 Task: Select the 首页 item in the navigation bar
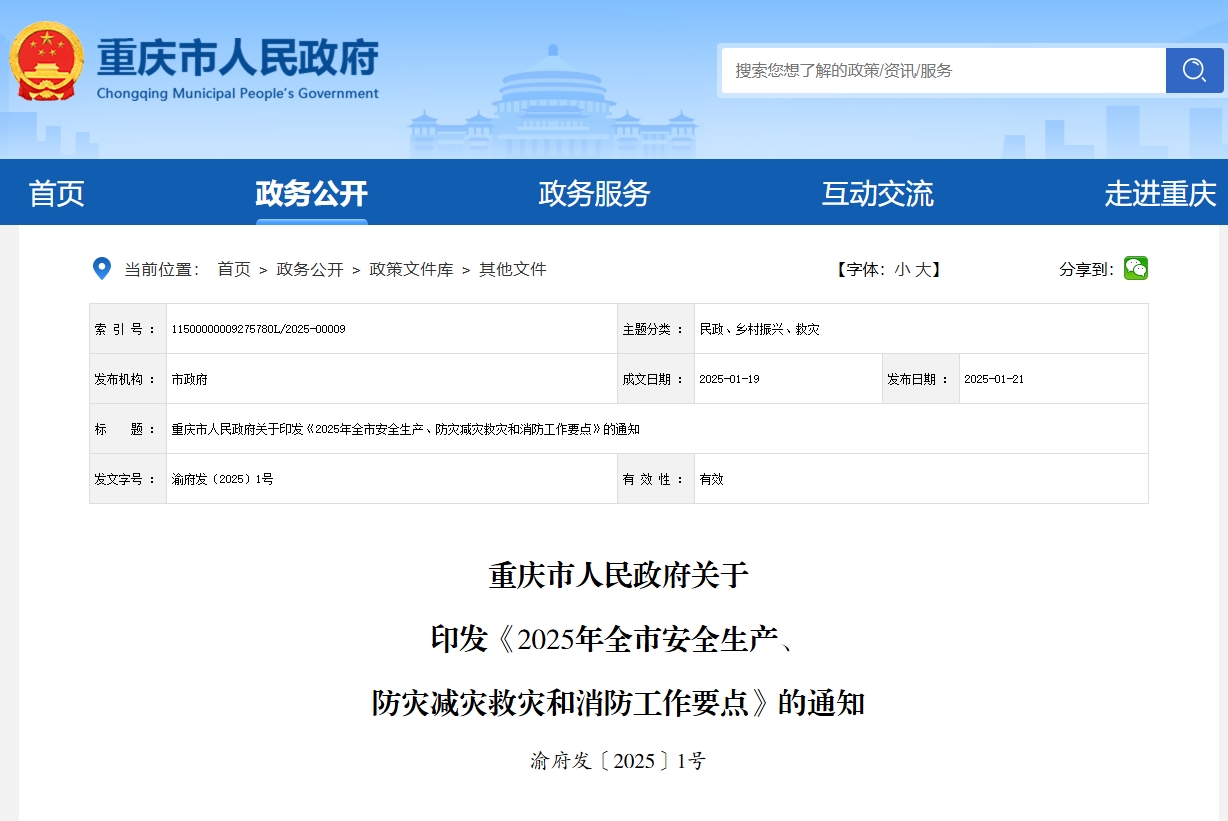click(x=55, y=194)
